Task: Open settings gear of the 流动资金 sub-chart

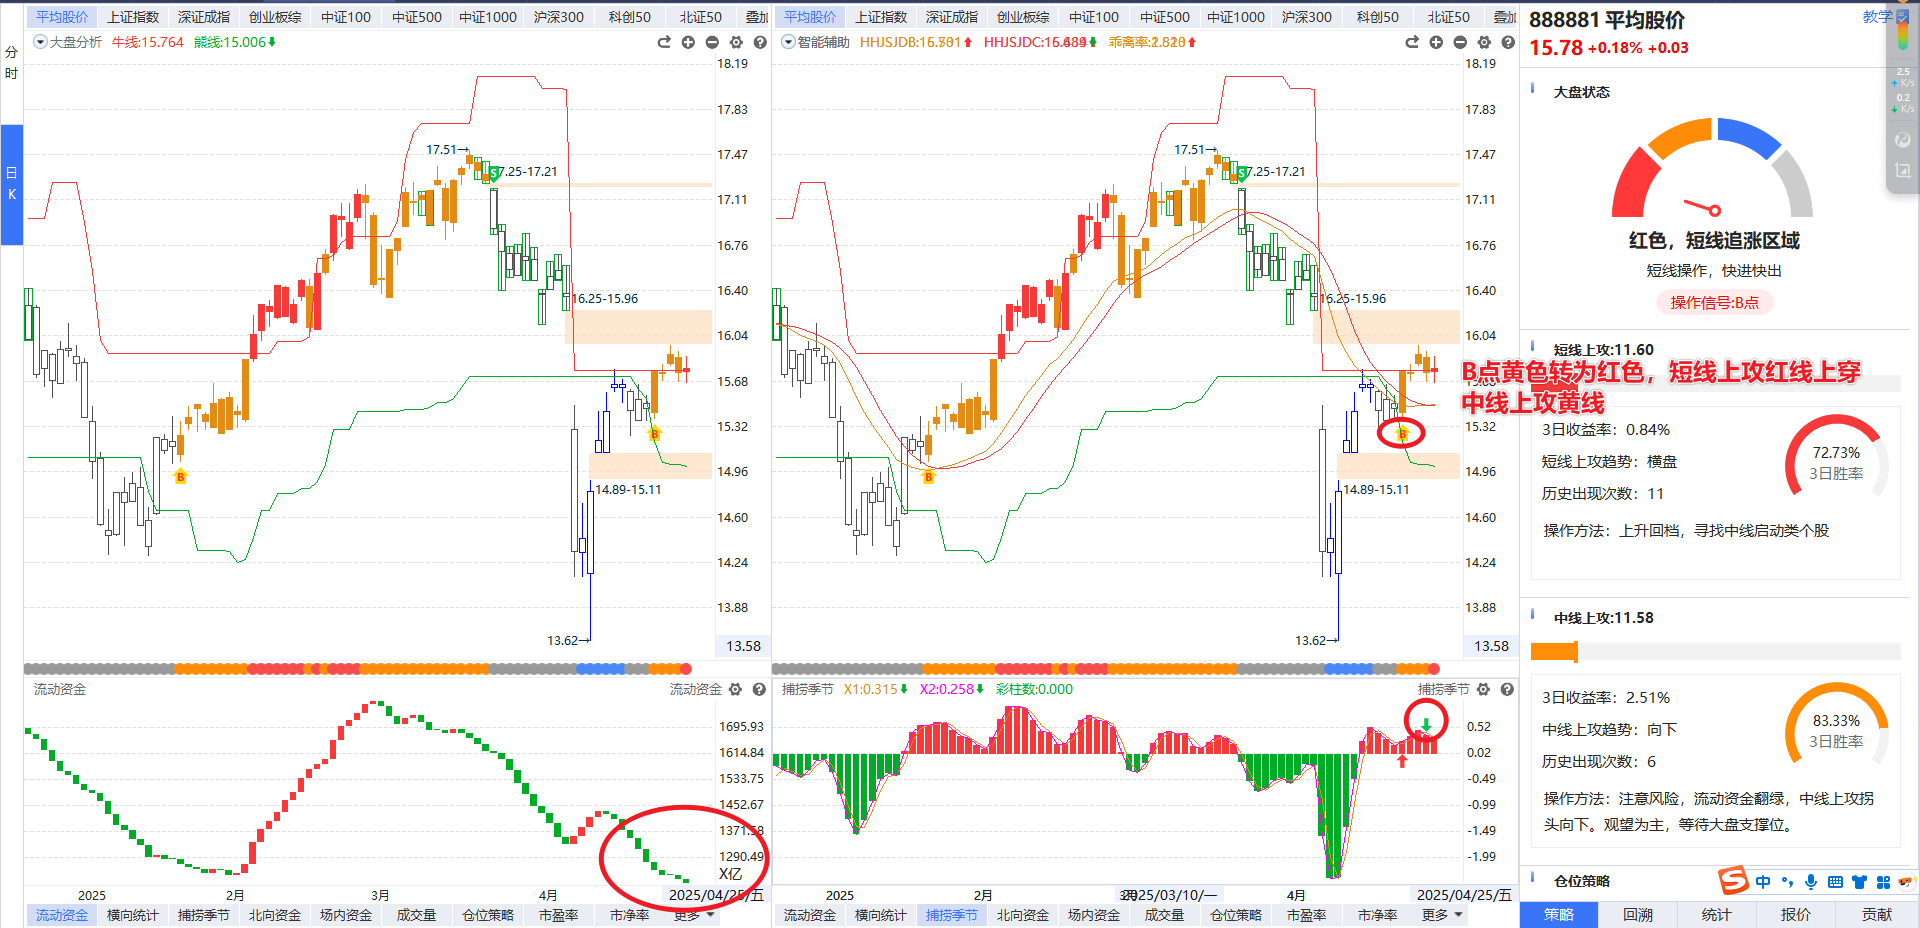Action: coord(736,689)
